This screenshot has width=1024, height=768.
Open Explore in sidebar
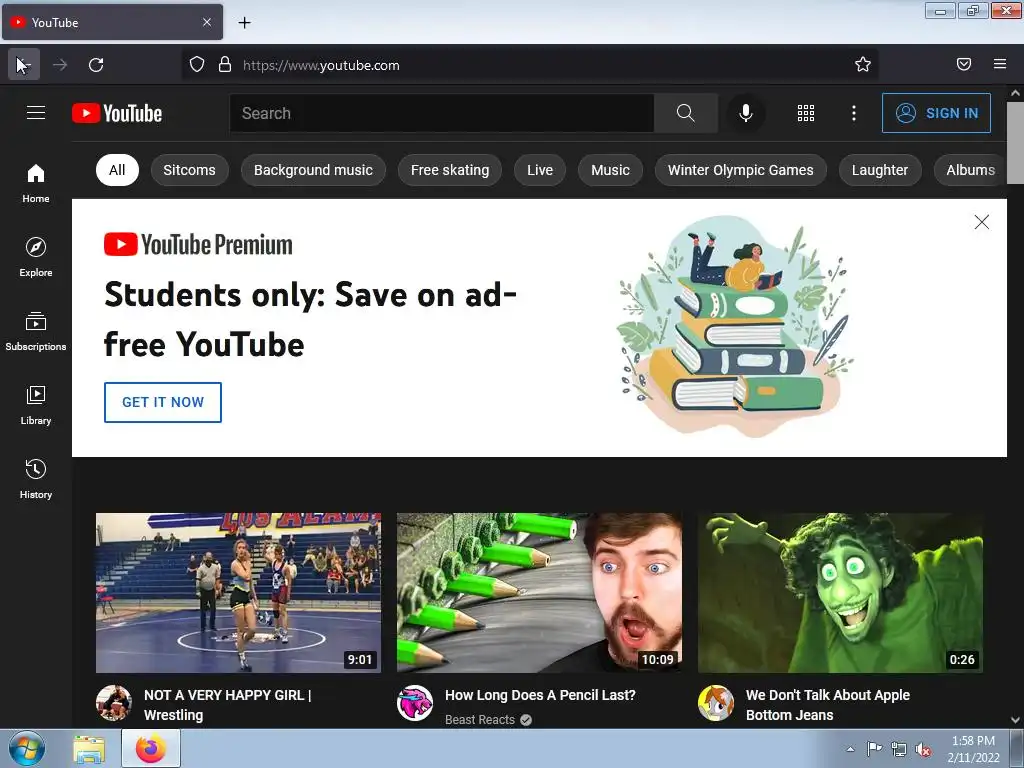click(x=36, y=257)
